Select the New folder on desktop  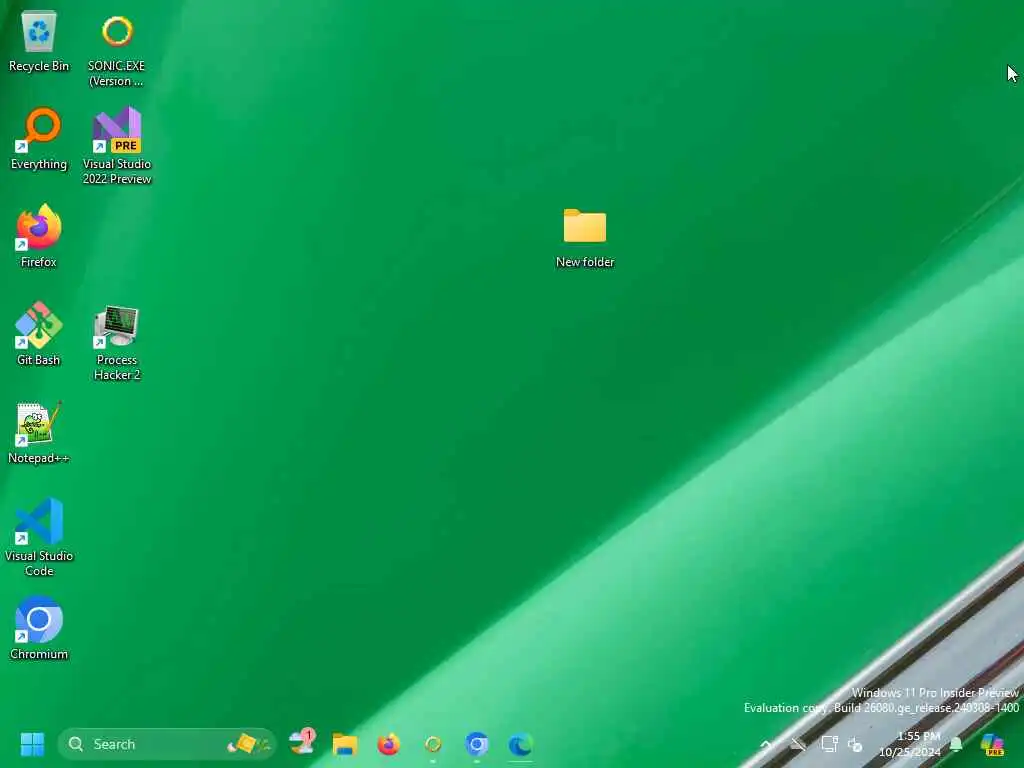coord(584,238)
